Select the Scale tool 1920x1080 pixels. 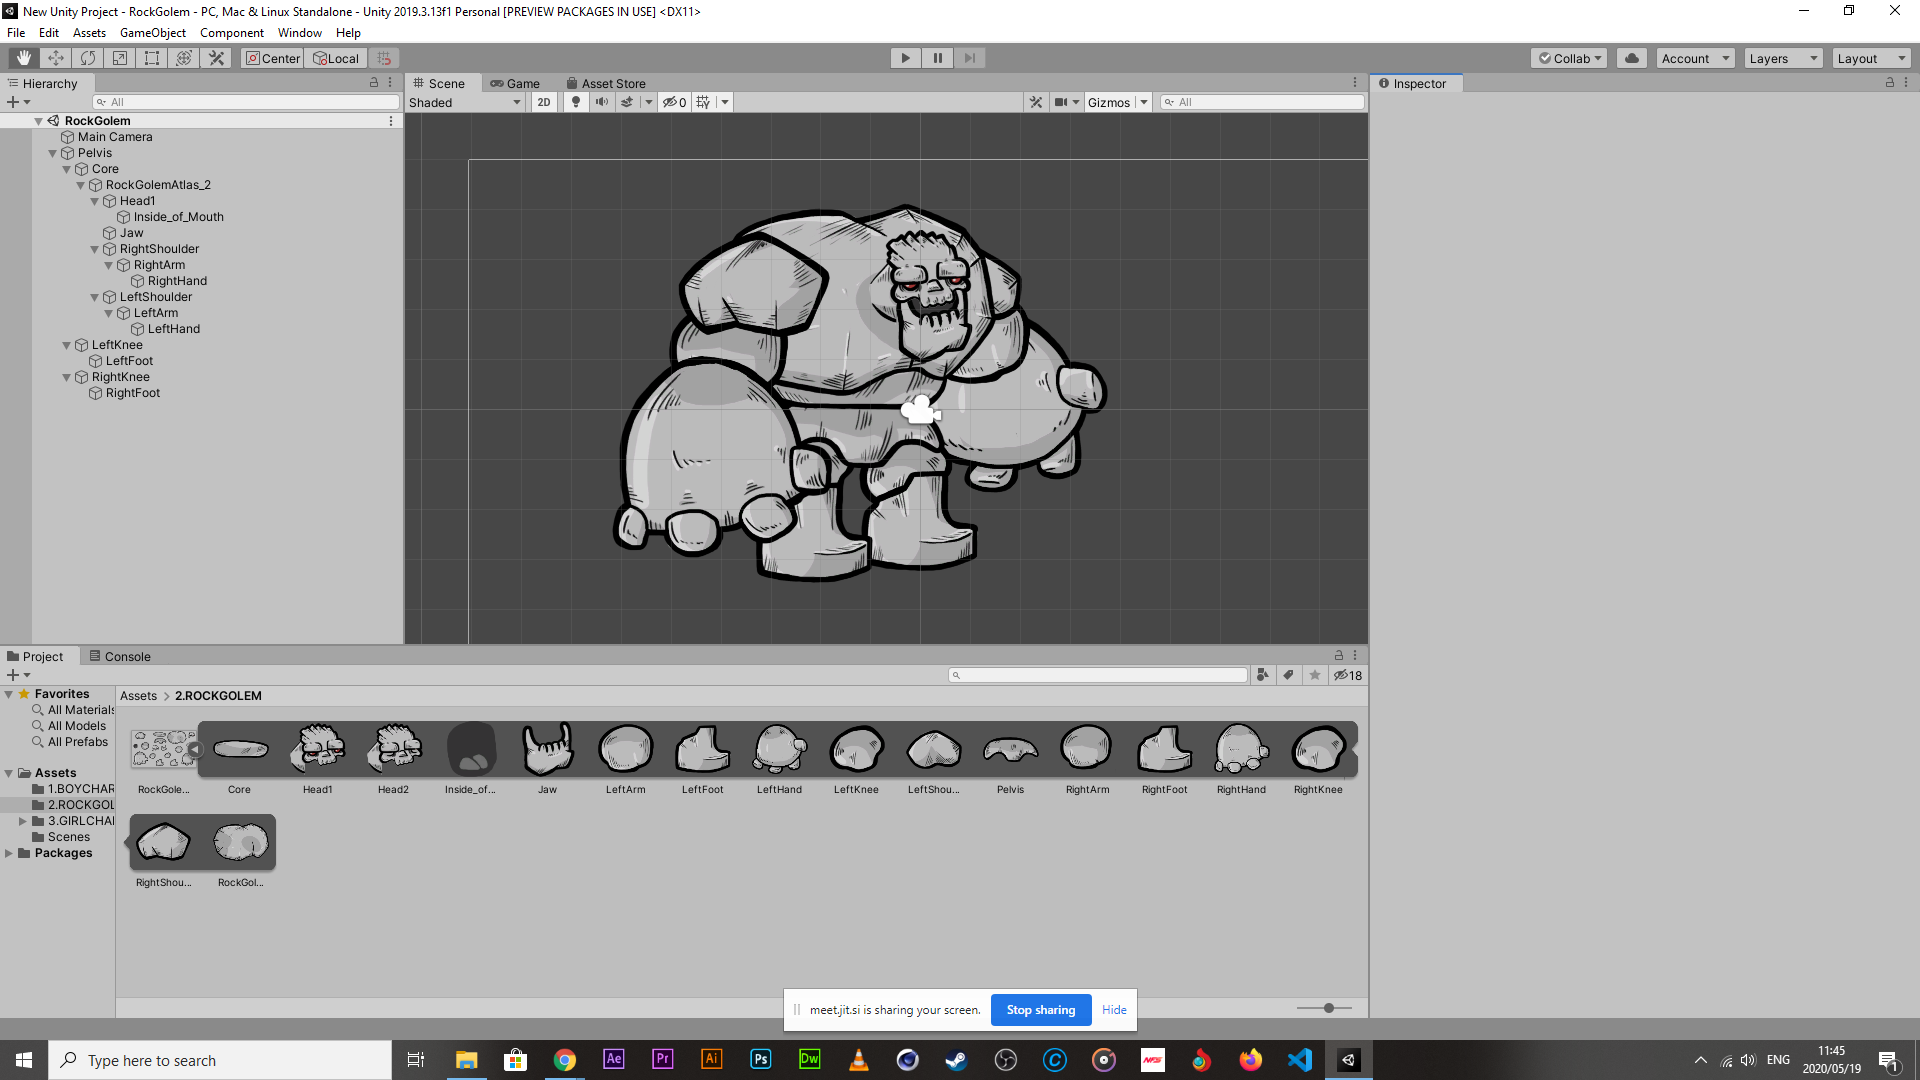(120, 58)
